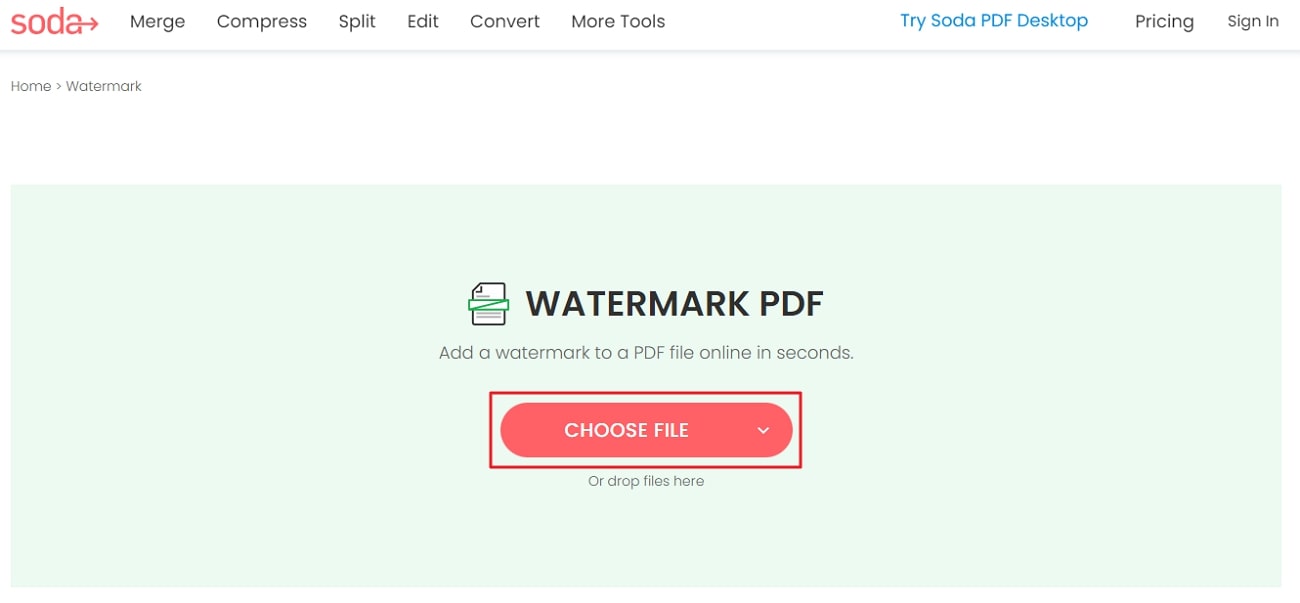Click the Watermark PDF document icon

(489, 302)
